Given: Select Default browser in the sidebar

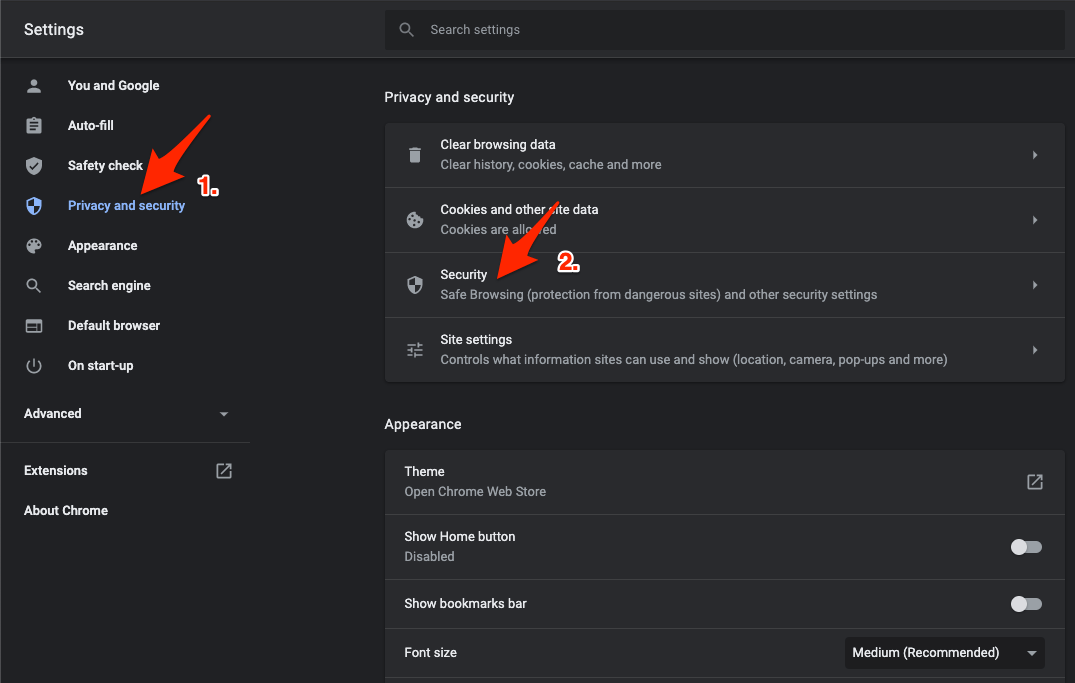Looking at the screenshot, I should [x=113, y=325].
